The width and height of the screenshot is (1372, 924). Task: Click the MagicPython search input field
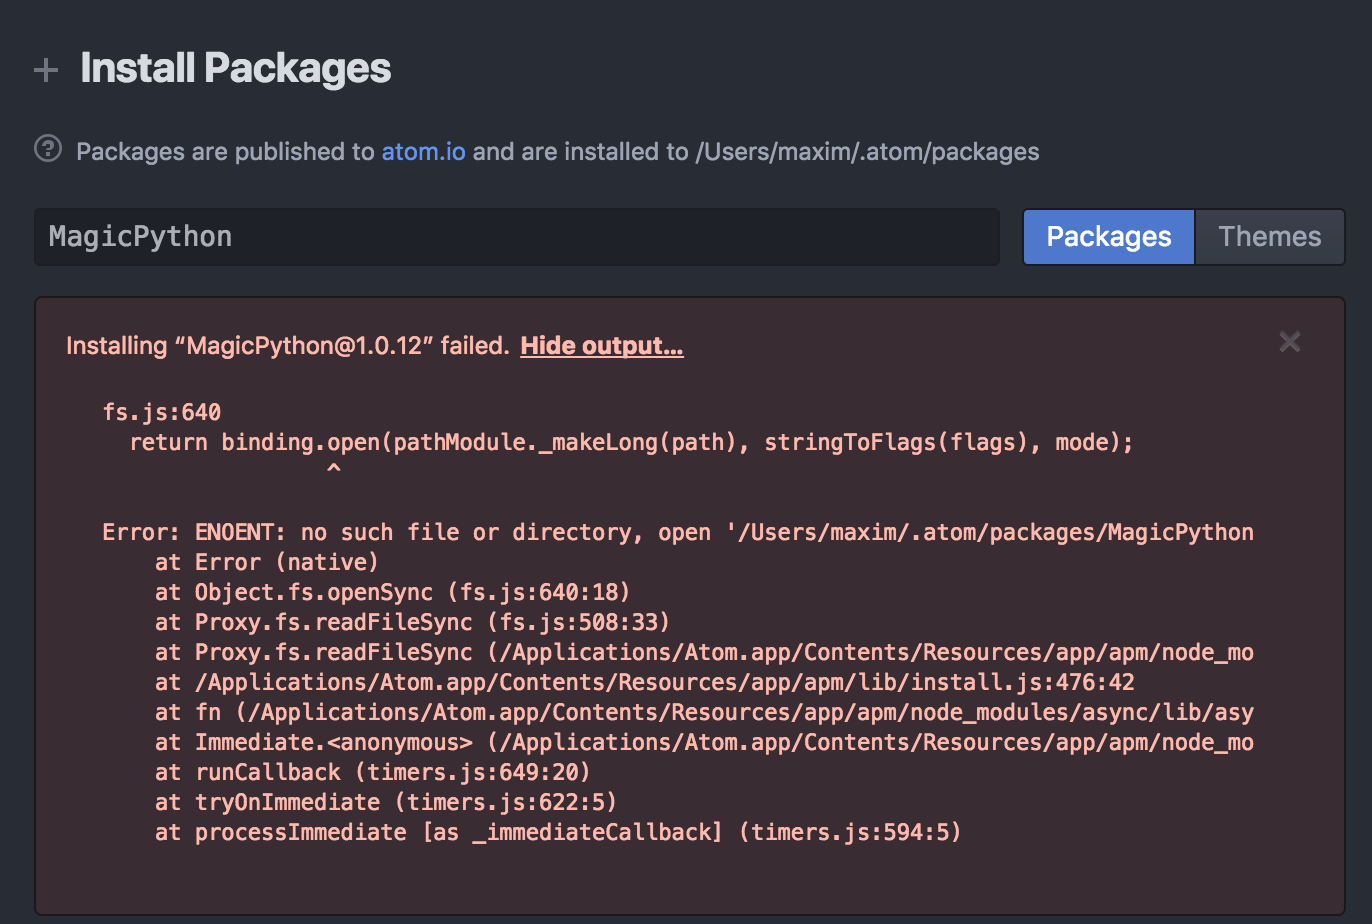[516, 237]
